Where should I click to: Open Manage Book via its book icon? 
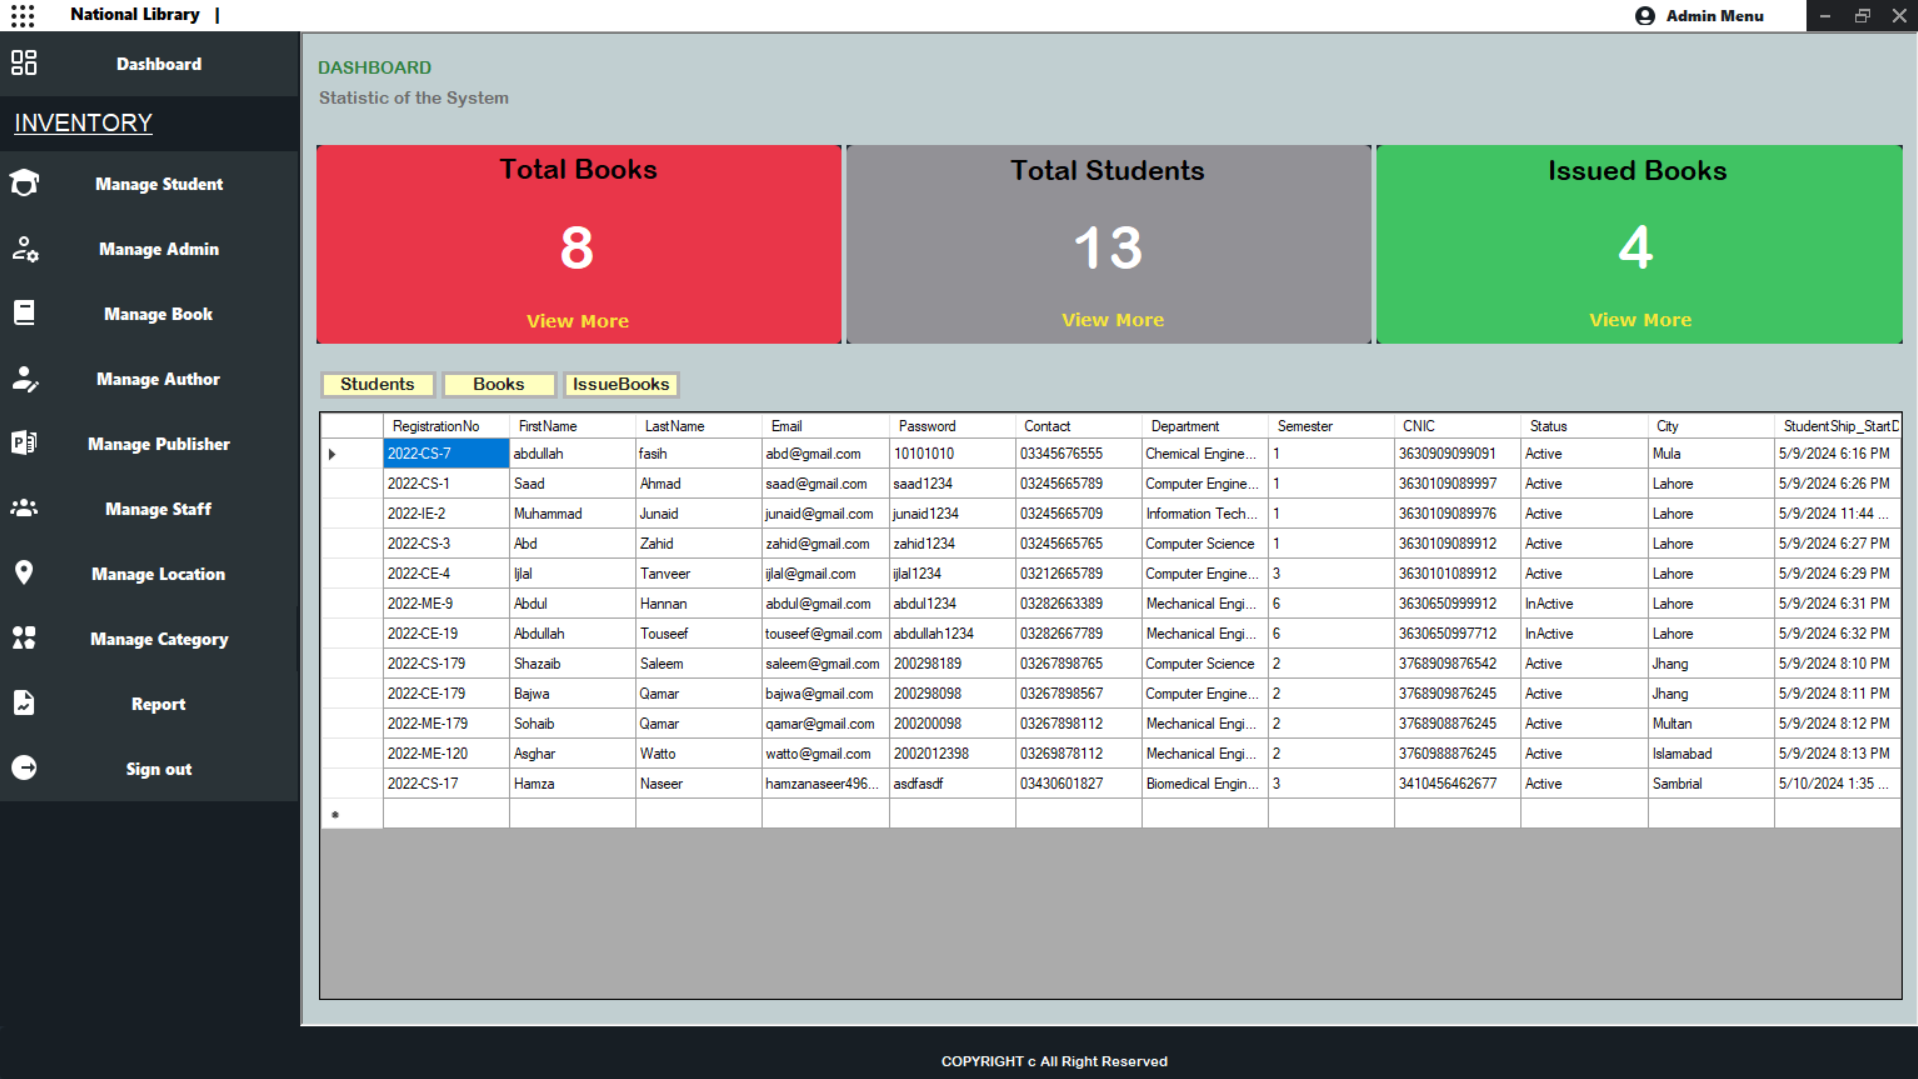[24, 313]
